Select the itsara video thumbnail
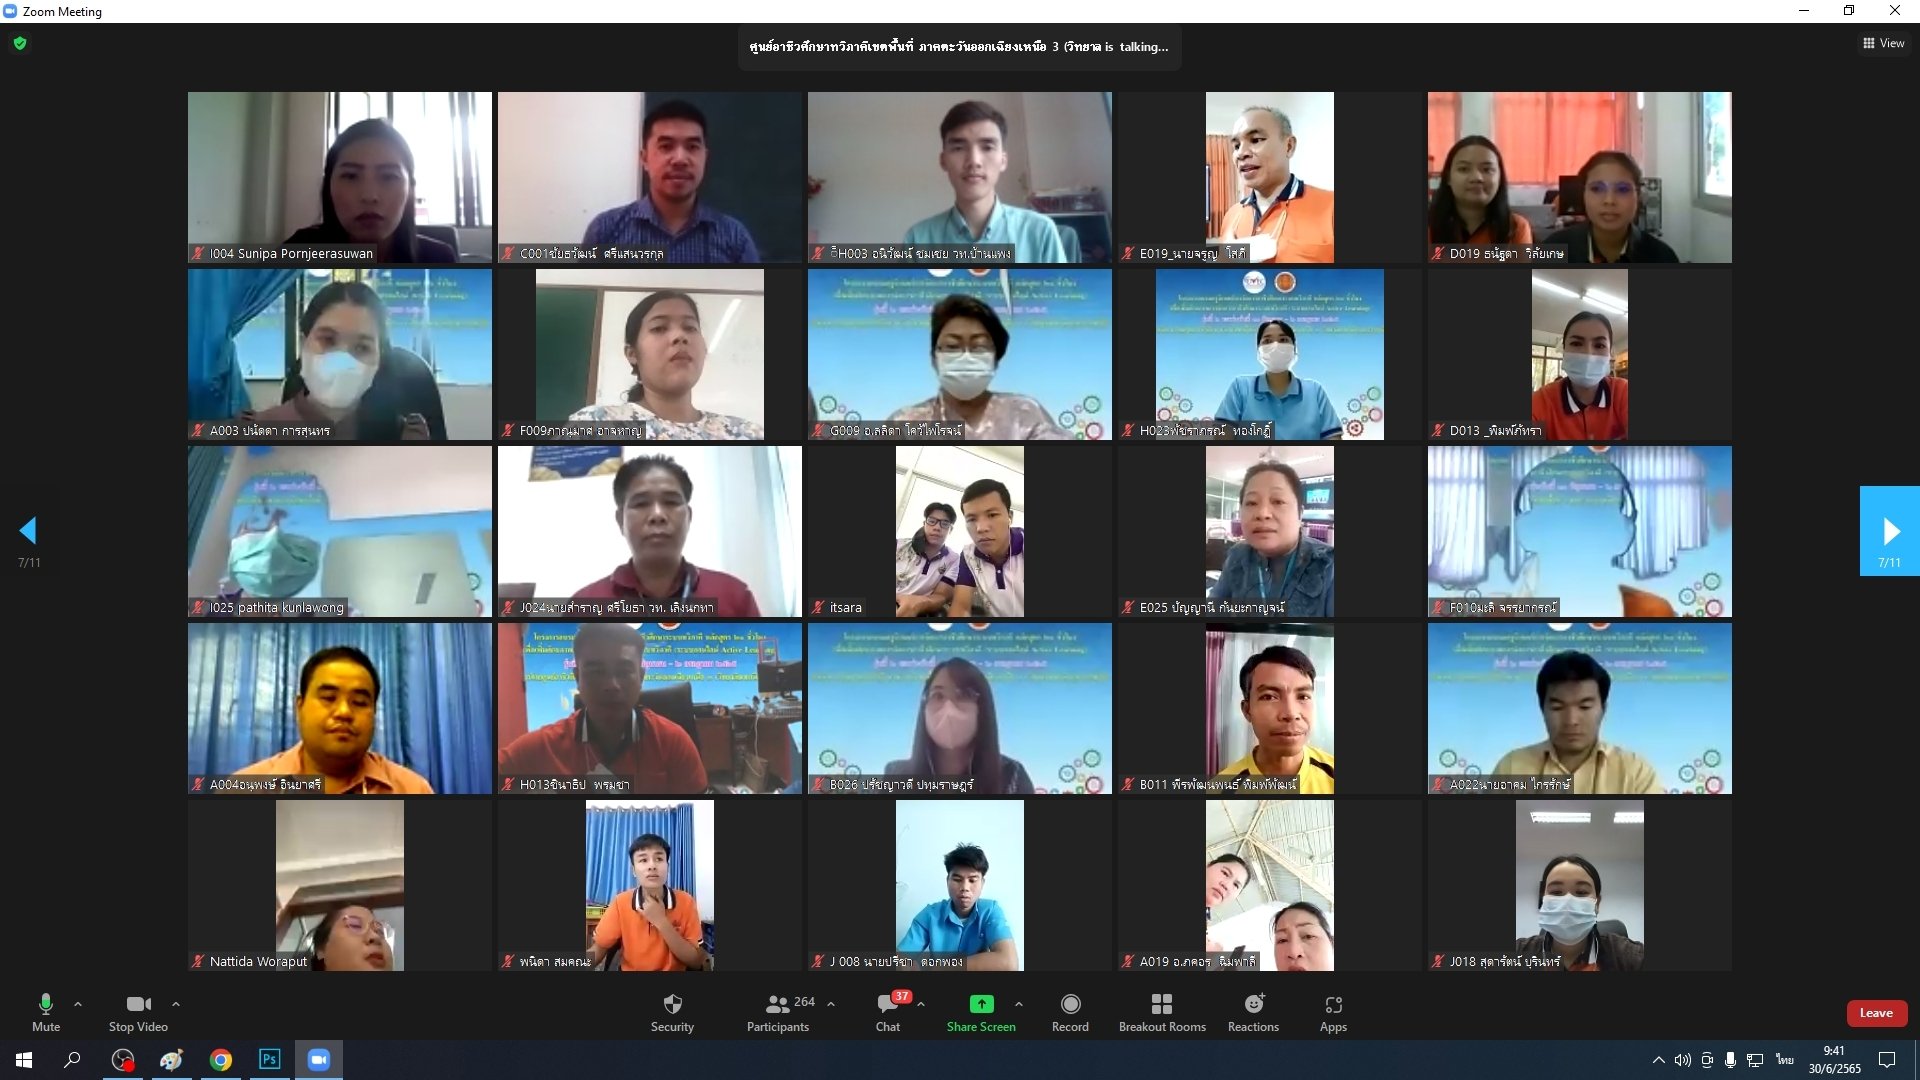Screen dimensions: 1920x1080 [959, 531]
